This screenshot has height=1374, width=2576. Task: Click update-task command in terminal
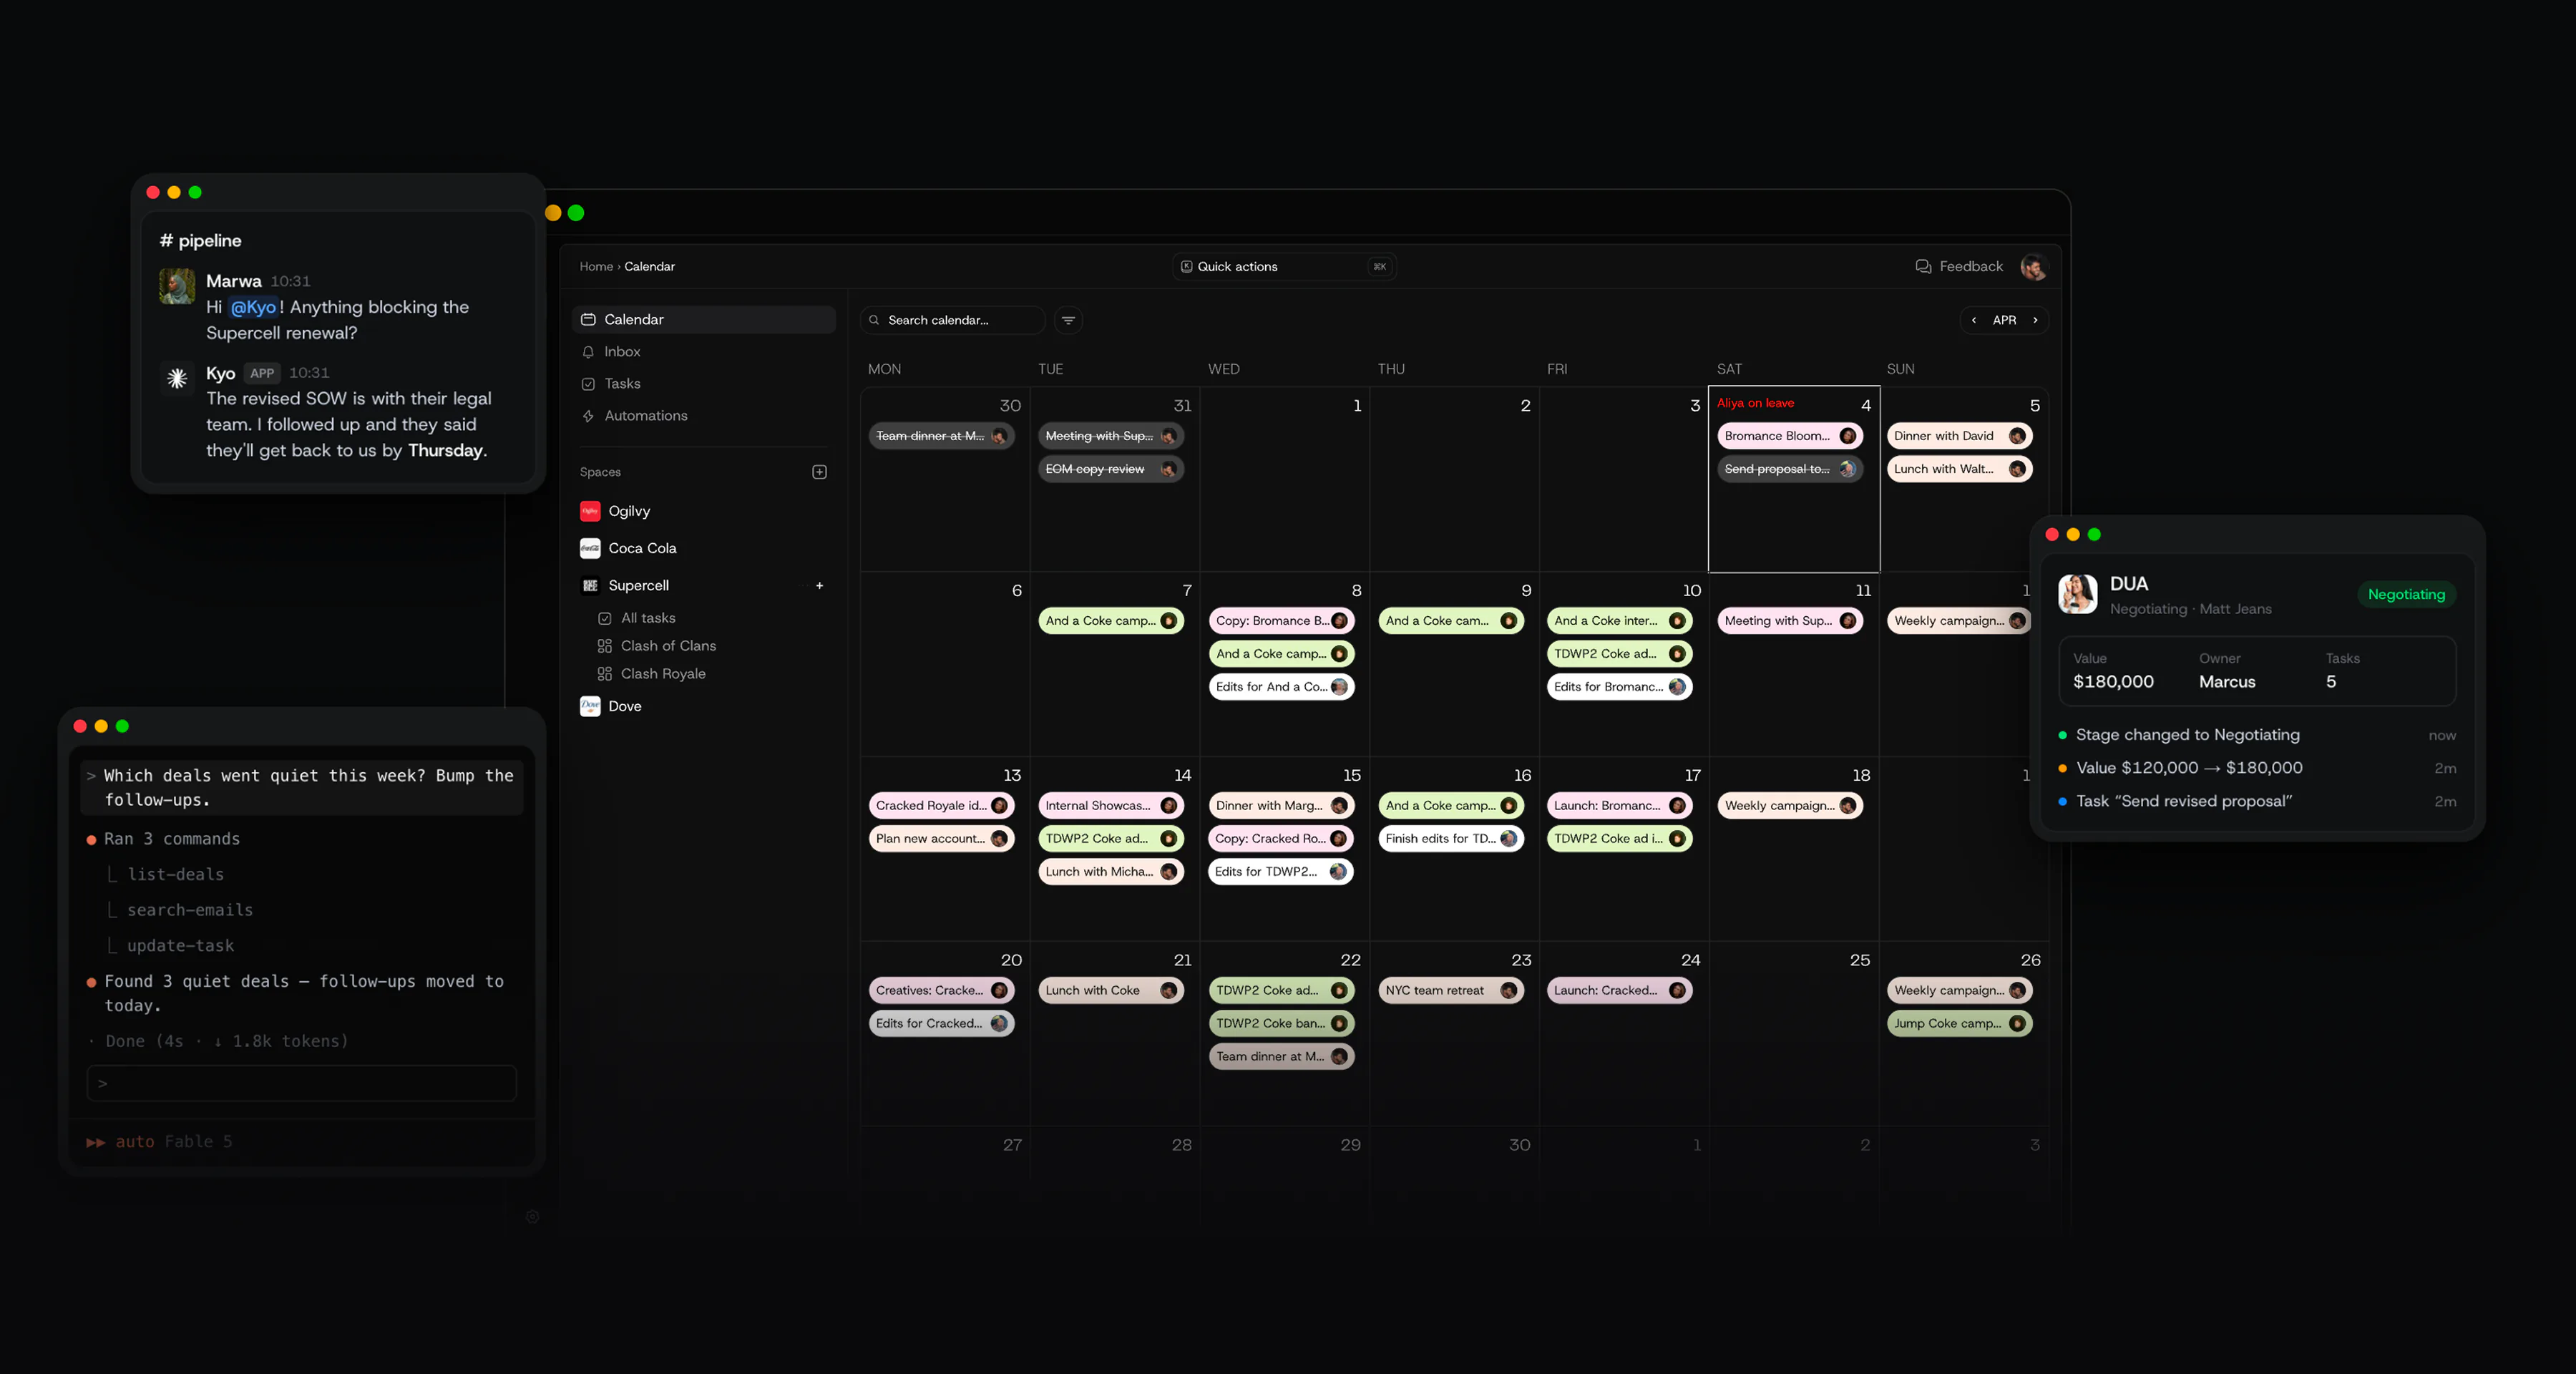(180, 946)
